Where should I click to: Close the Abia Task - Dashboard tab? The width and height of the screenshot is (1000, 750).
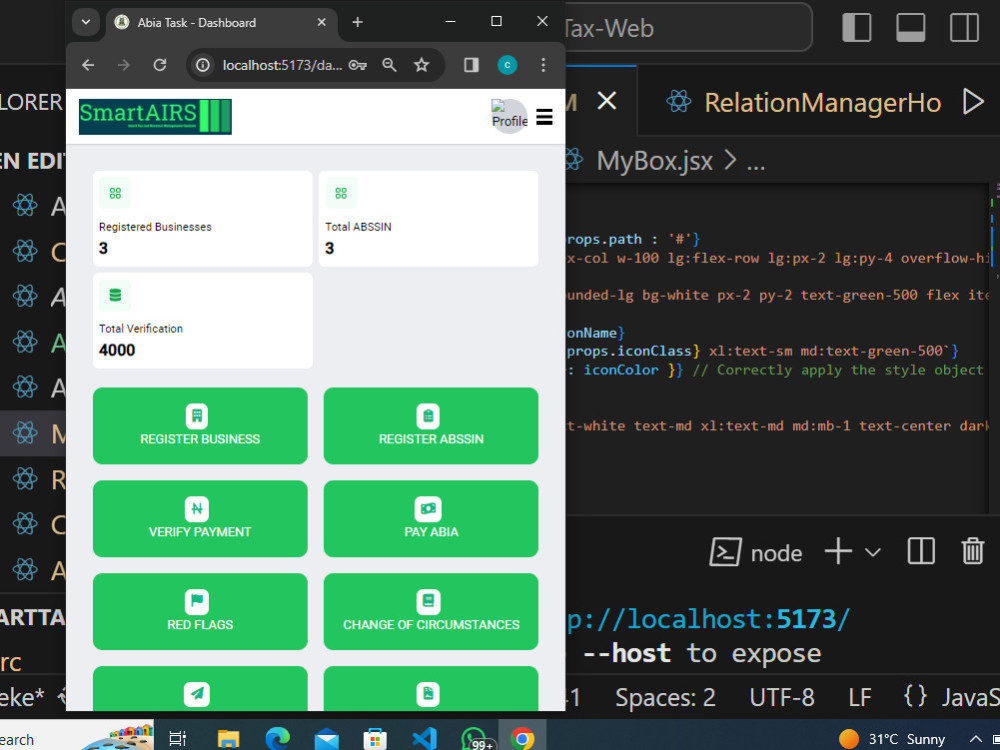[321, 22]
